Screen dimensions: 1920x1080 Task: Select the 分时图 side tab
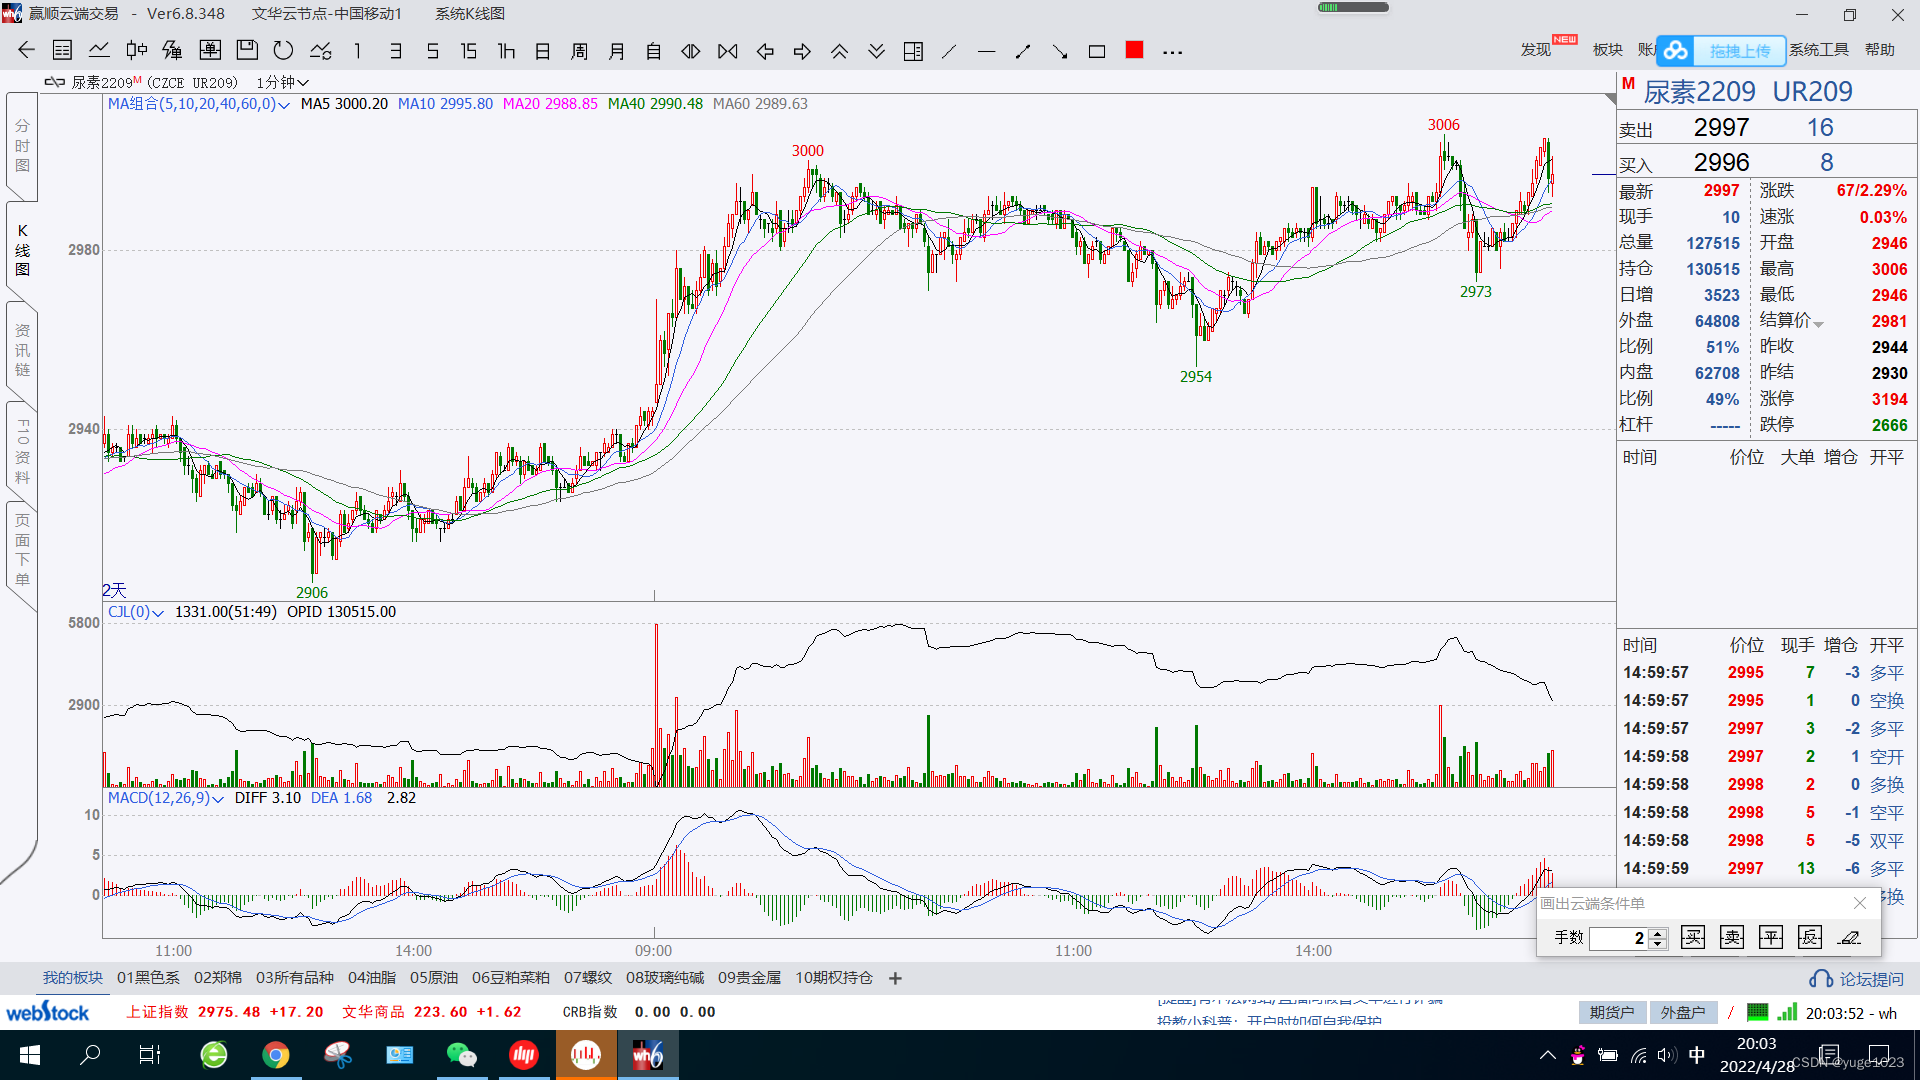pos(22,146)
